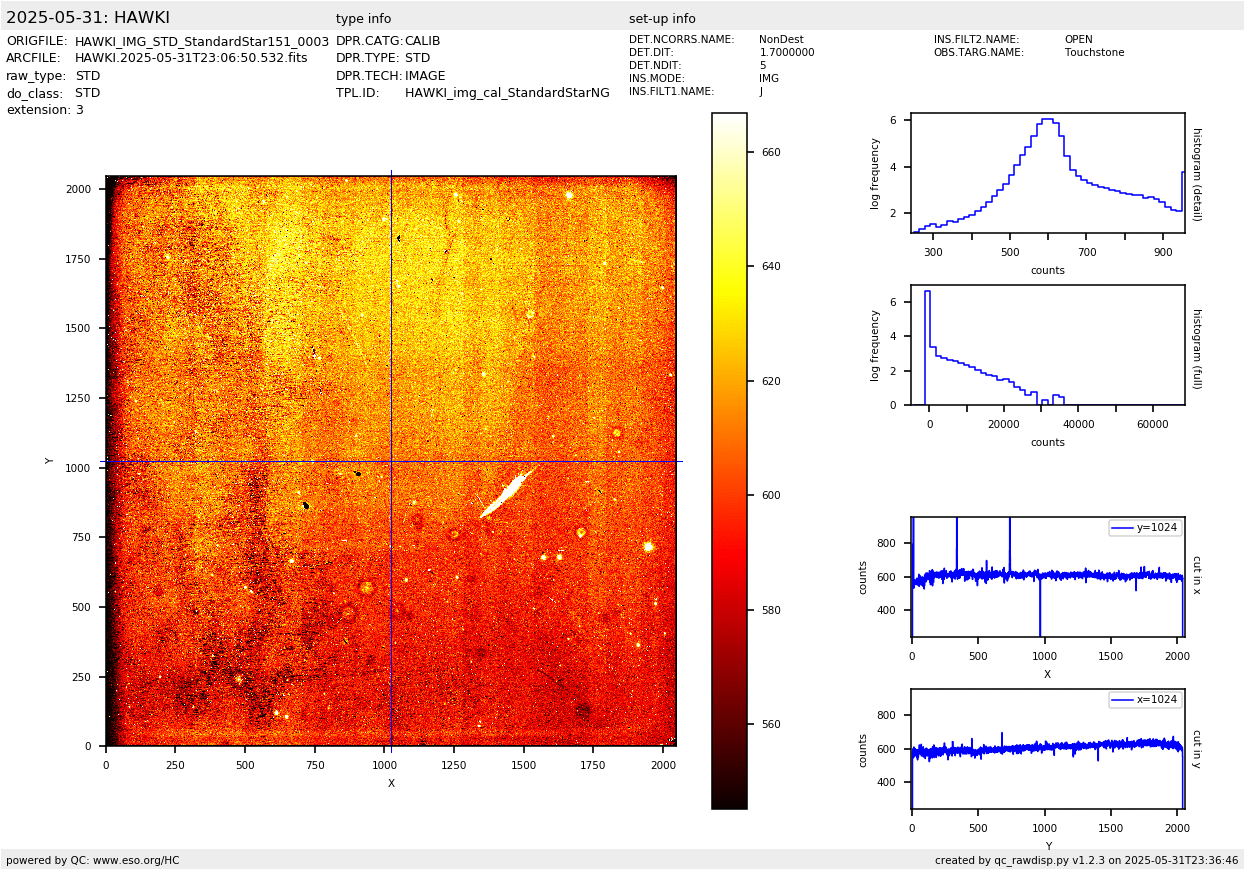The width and height of the screenshot is (1245, 870).
Task: Click the TPL.ID HAWKI_img_cal_StandardStarNG value
Action: click(x=507, y=93)
